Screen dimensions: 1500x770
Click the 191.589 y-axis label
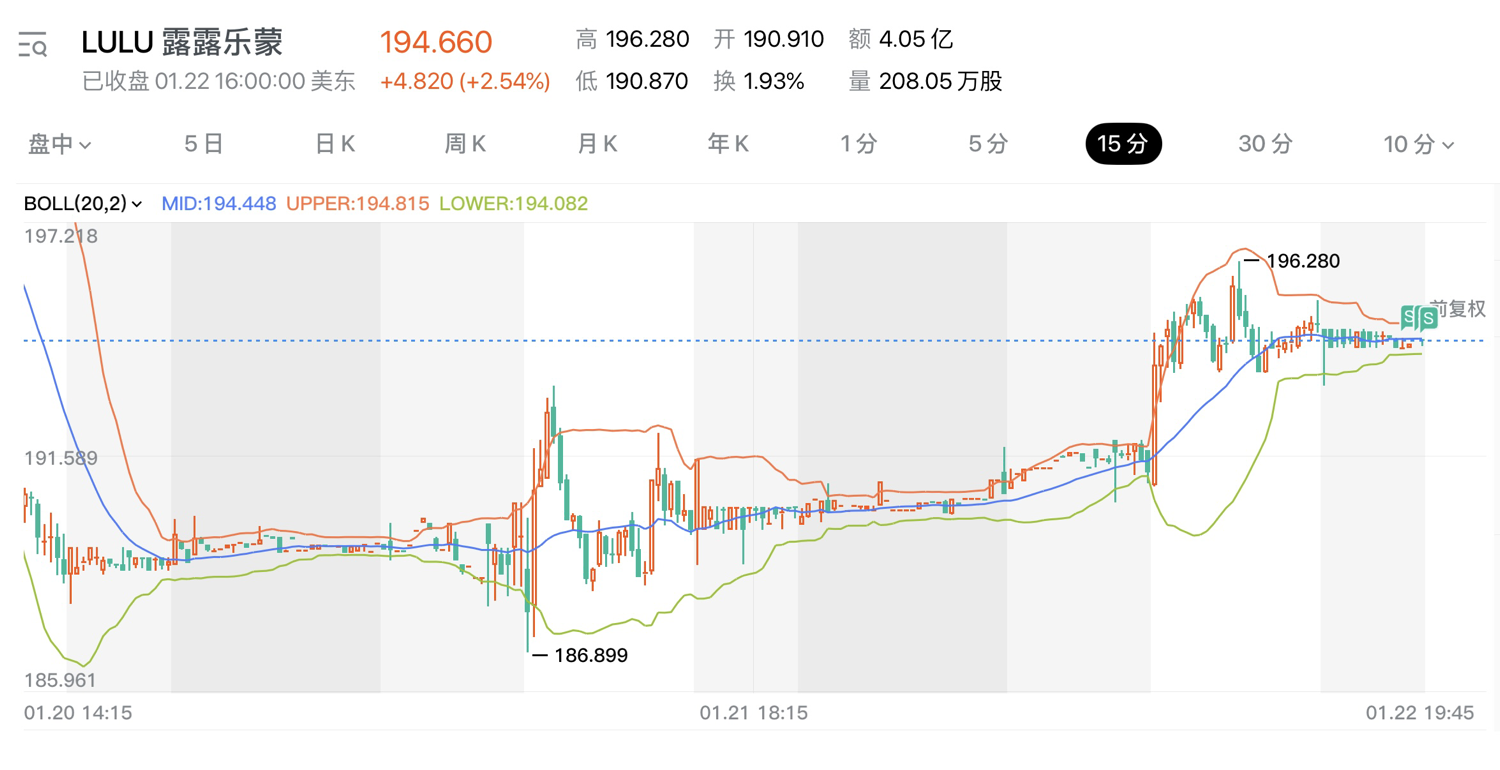61,459
